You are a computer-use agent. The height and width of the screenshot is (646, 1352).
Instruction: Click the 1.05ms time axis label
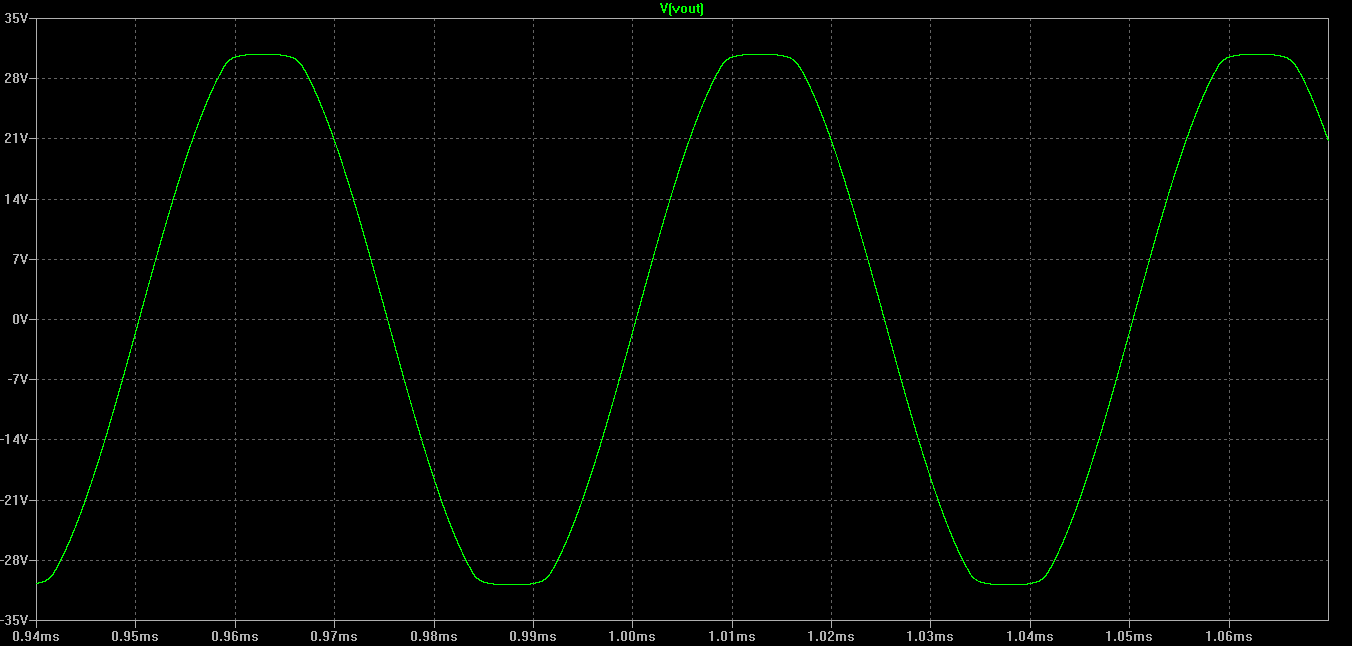click(x=1129, y=636)
